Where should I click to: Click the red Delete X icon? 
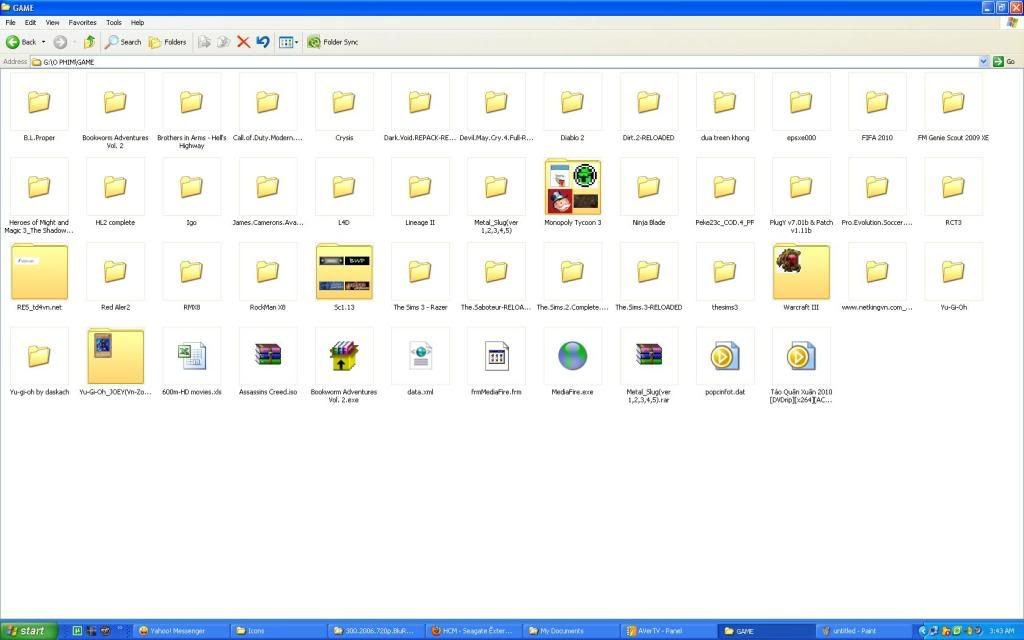244,42
